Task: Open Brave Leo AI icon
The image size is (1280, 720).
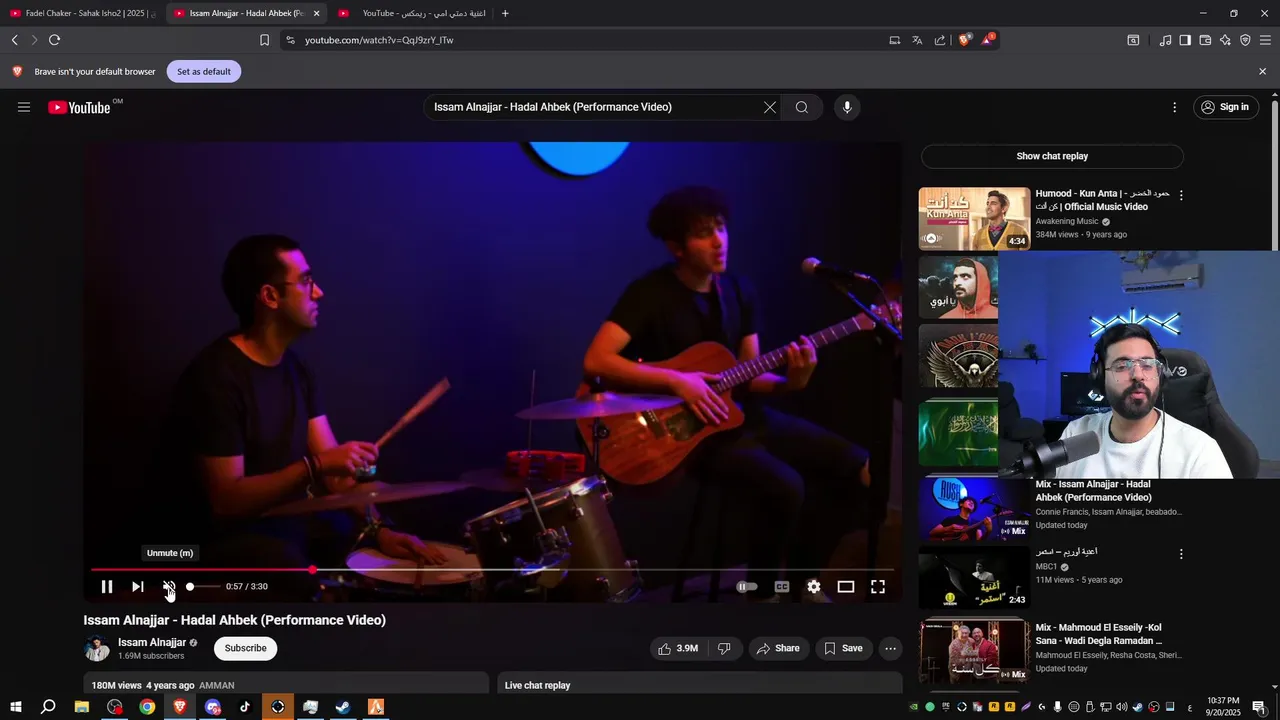Action: (1225, 40)
